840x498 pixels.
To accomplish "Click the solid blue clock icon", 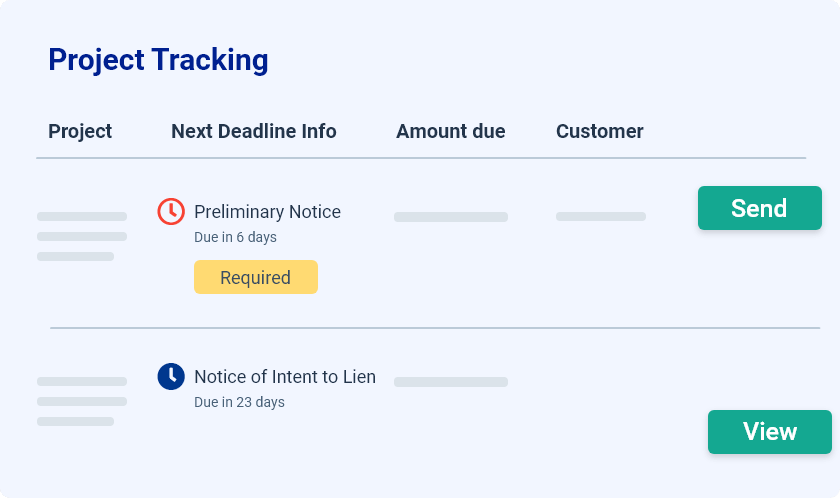I will point(171,376).
